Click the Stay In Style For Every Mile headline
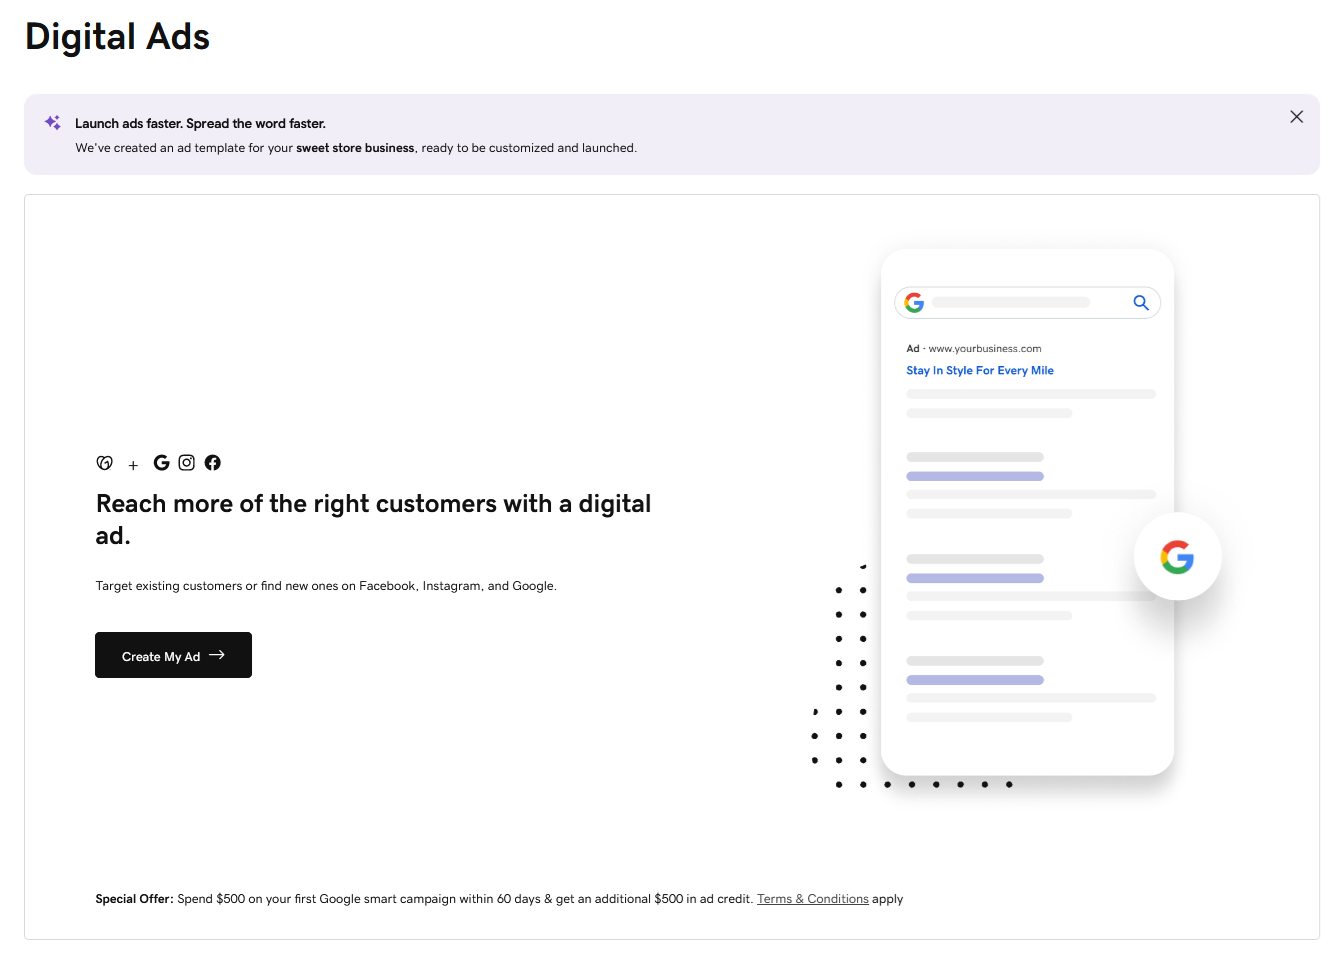 [x=979, y=370]
